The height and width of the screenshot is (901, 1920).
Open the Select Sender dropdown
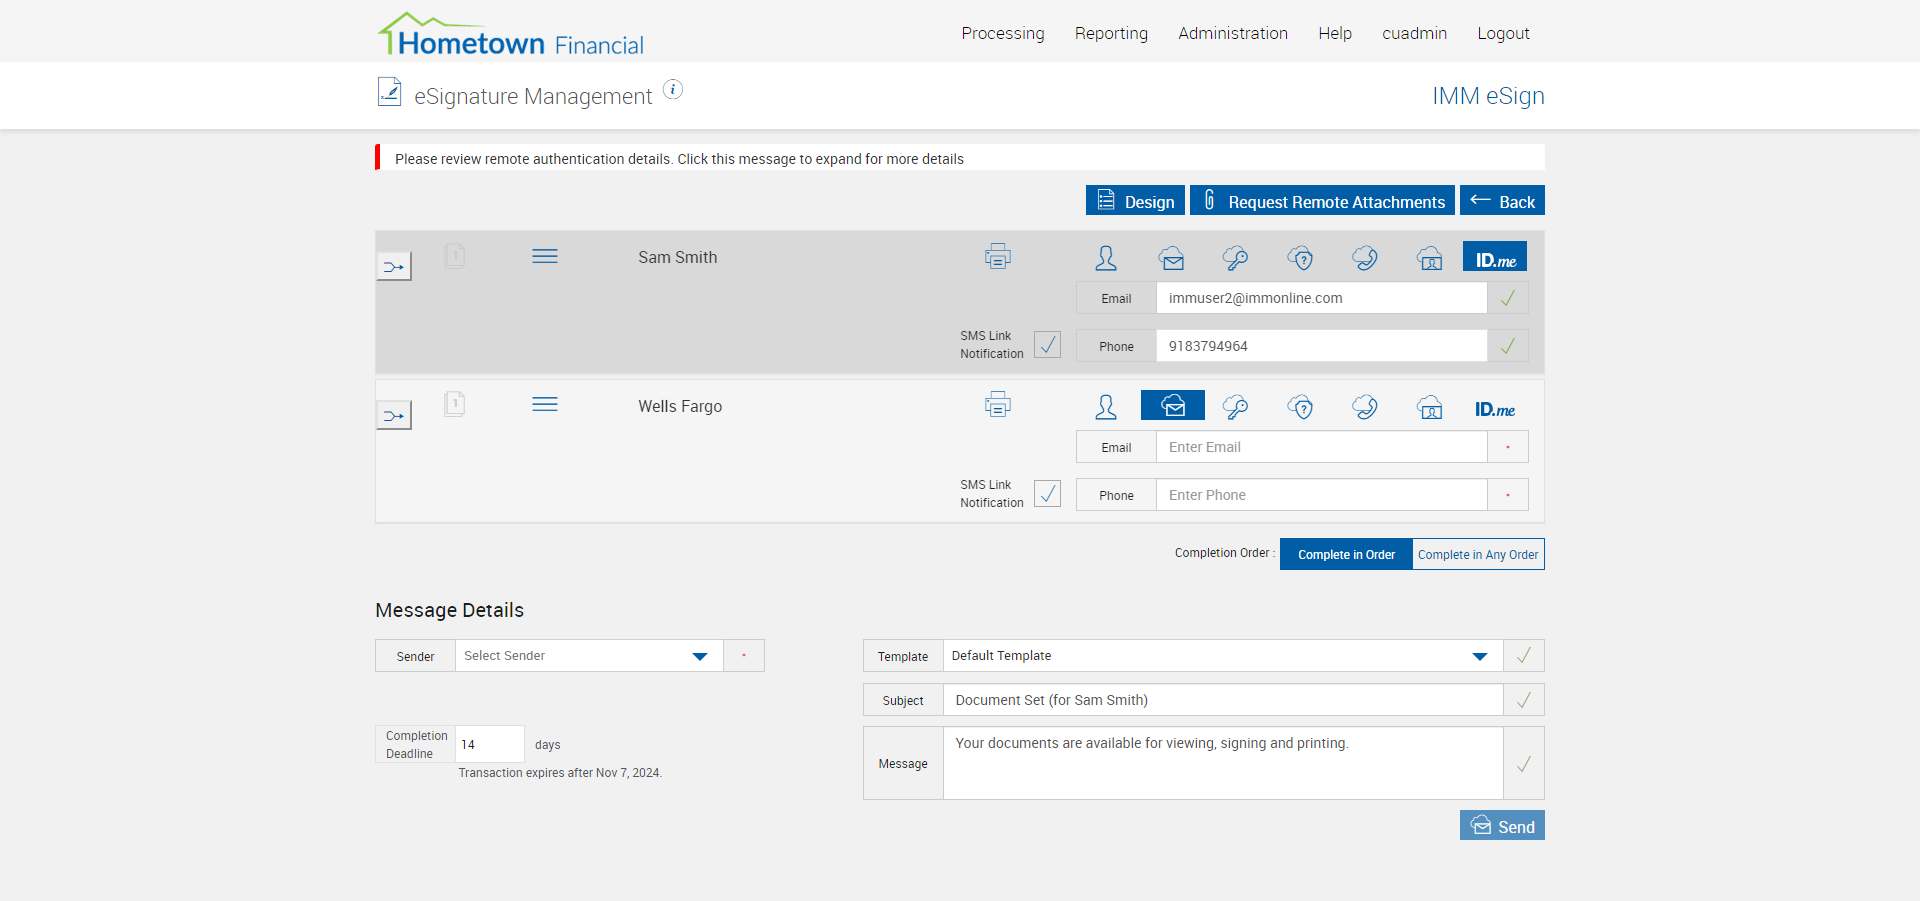pos(589,656)
